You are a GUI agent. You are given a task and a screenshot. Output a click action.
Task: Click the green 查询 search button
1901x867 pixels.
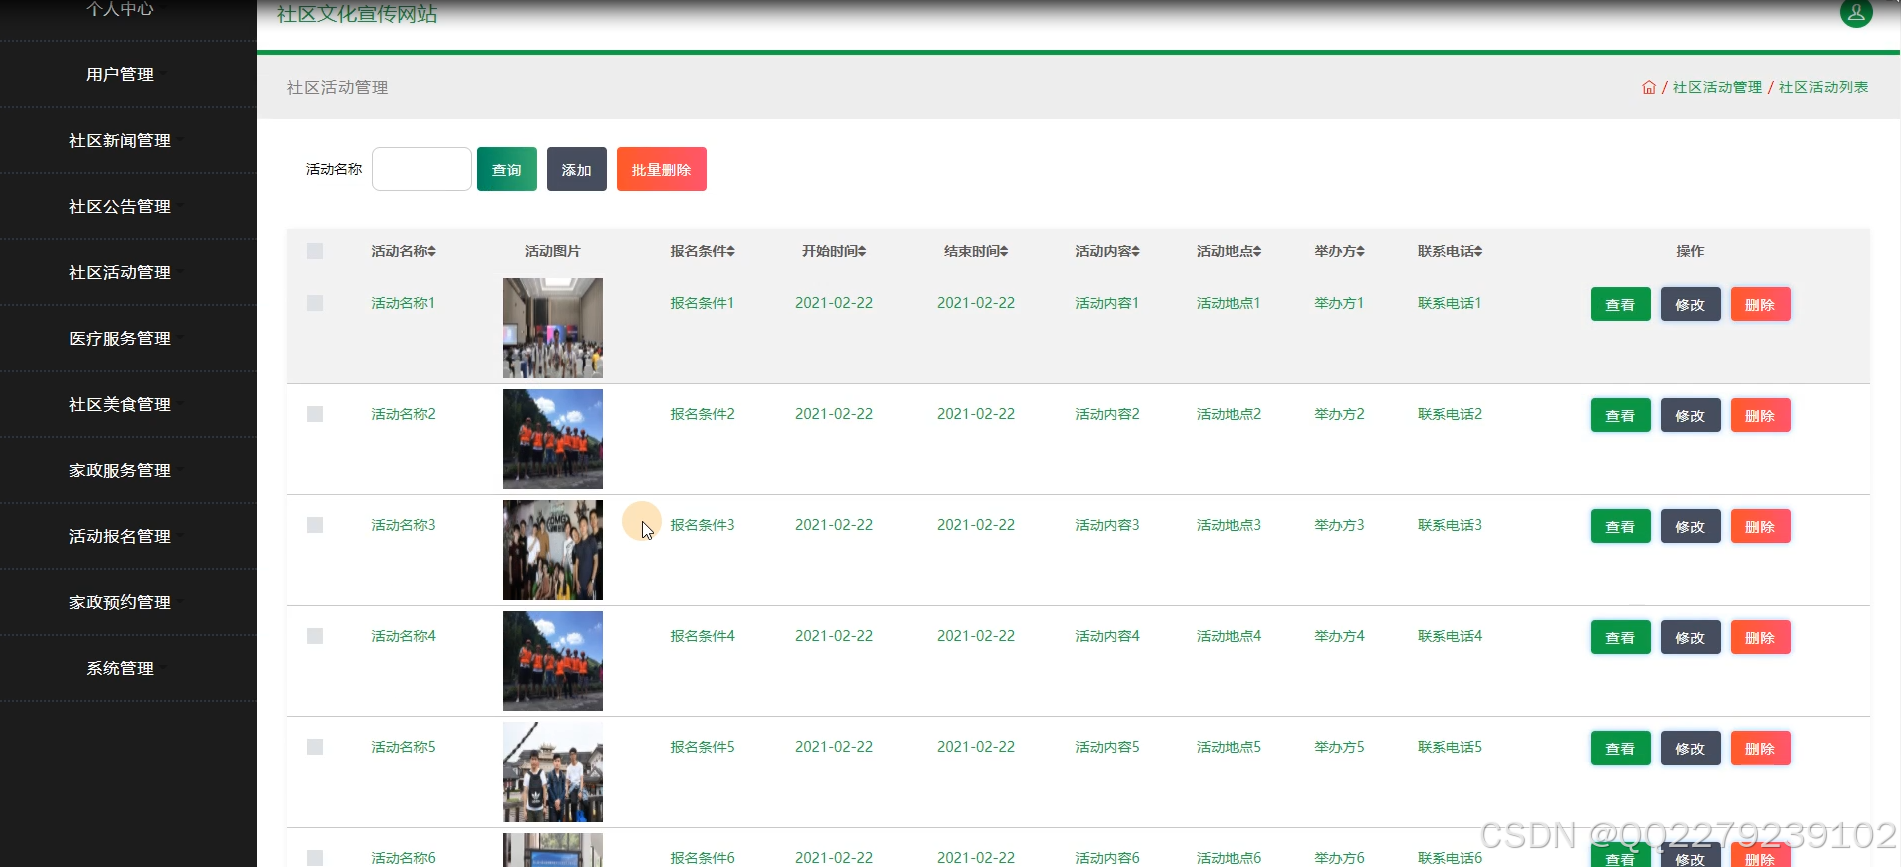pos(507,169)
